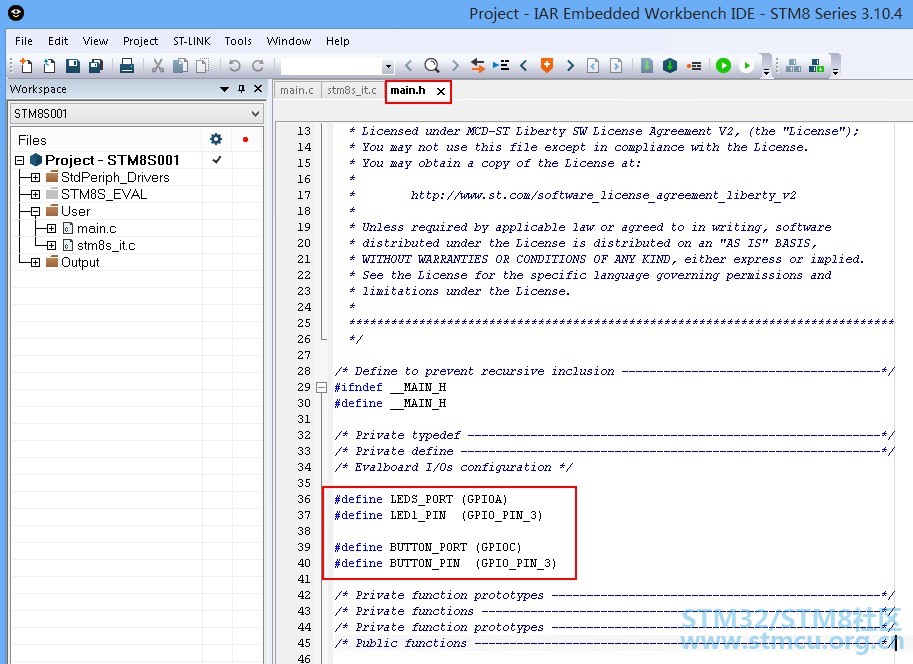Click the Undo arrow icon

[x=234, y=65]
